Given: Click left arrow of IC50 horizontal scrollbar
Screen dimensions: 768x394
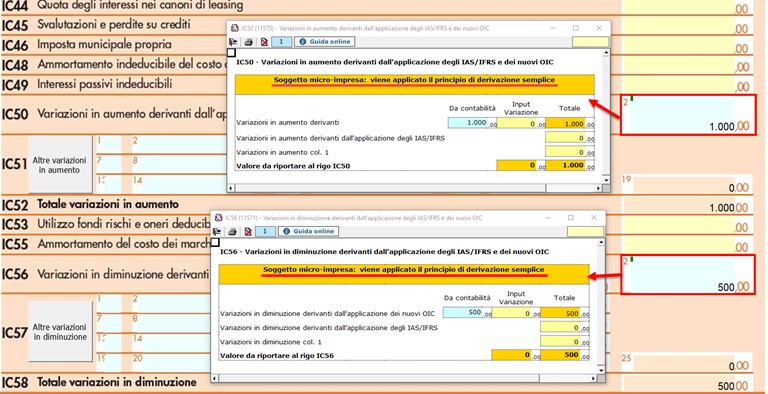Looking at the screenshot, I should [232, 188].
